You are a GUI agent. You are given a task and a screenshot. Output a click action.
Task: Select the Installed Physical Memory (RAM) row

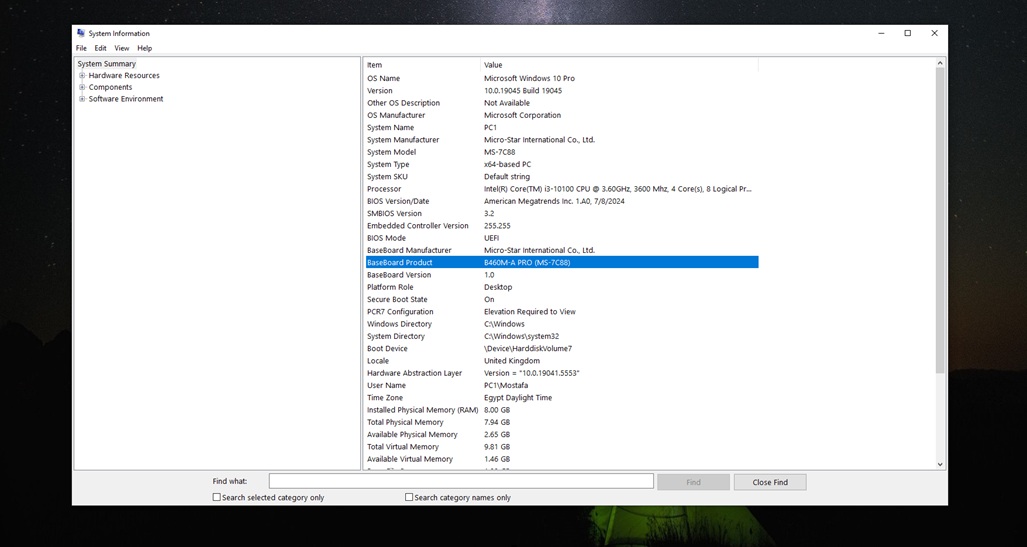[x=562, y=410]
